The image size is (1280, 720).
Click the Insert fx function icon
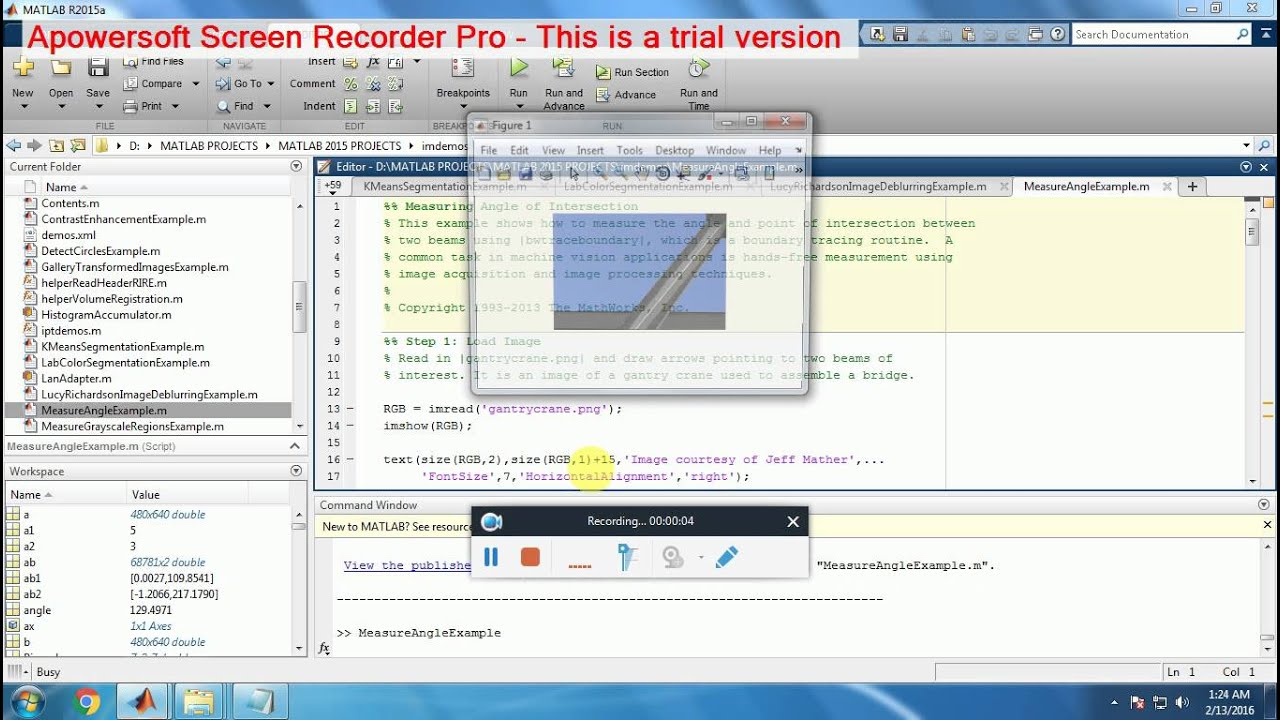coord(373,62)
